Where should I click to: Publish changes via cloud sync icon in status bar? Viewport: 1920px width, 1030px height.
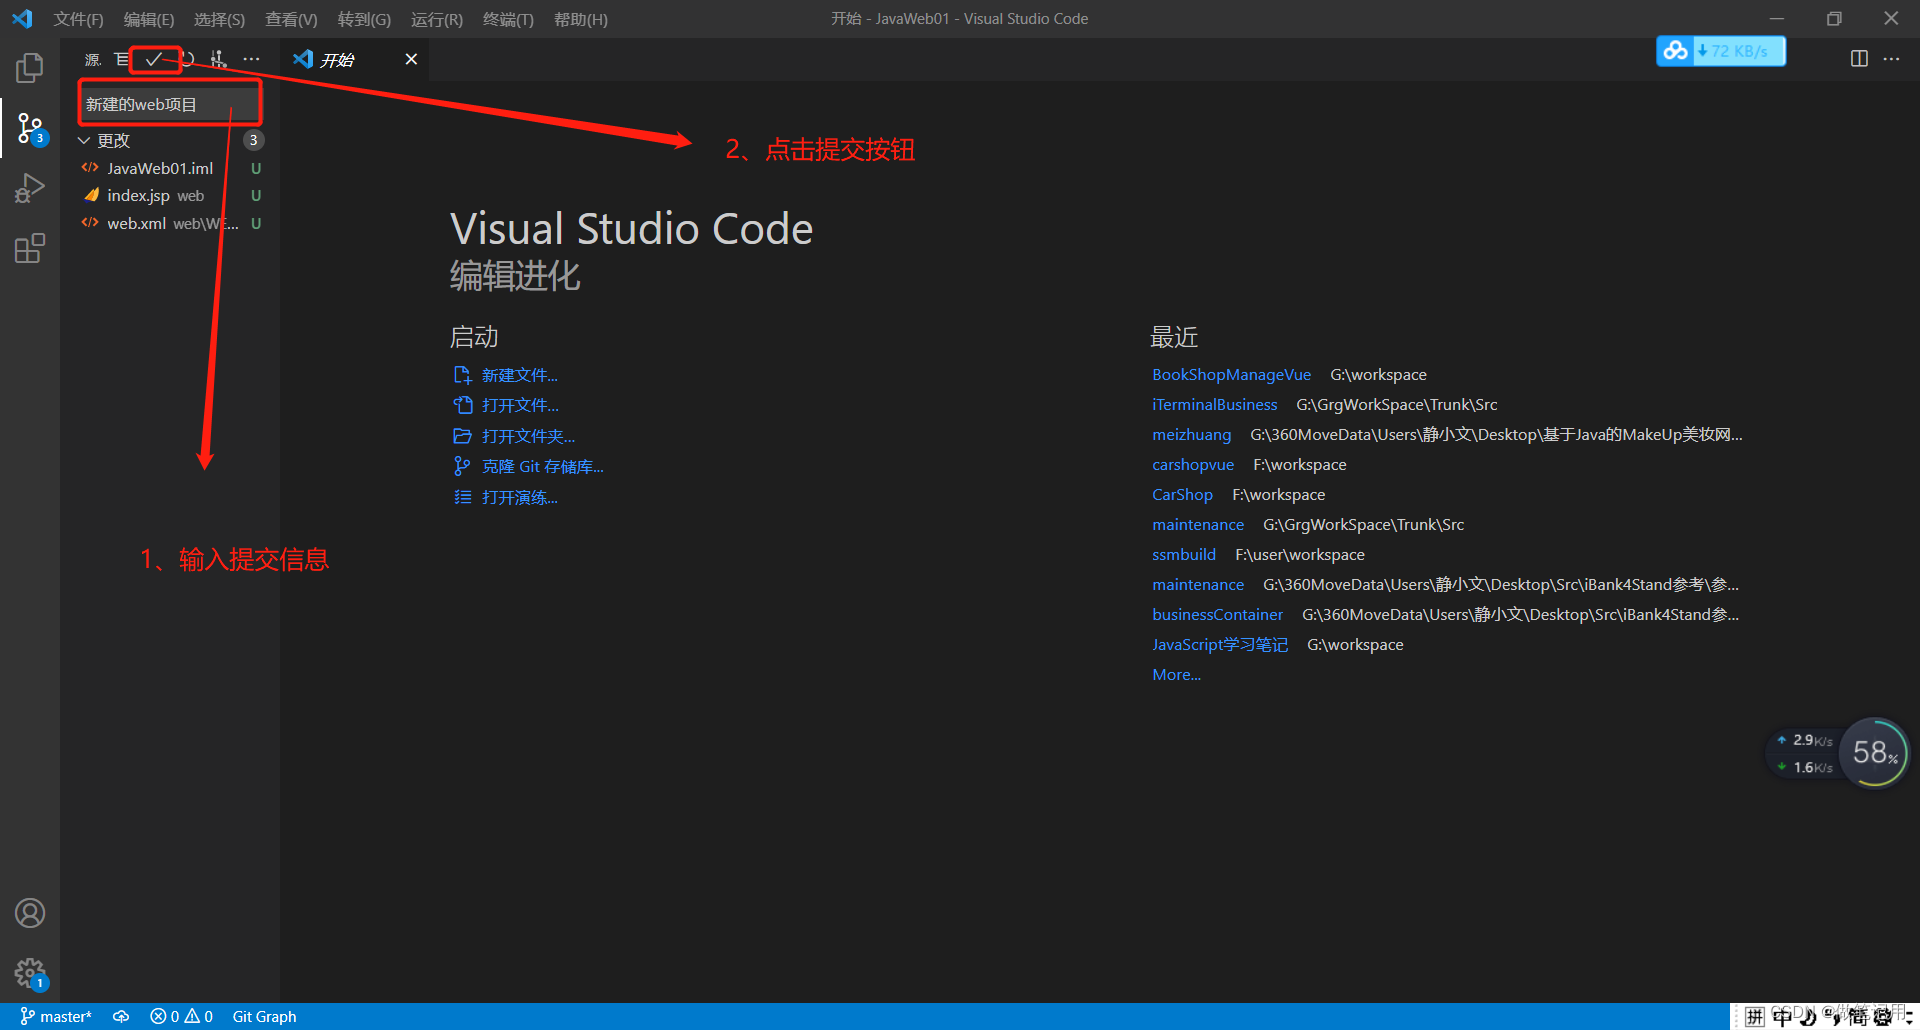point(121,1016)
